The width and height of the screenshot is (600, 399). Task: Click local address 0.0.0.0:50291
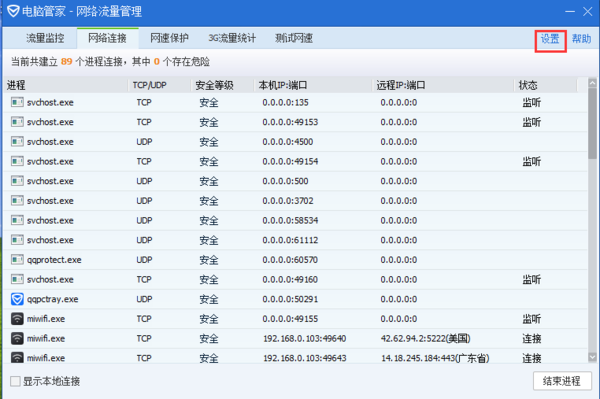coord(290,299)
